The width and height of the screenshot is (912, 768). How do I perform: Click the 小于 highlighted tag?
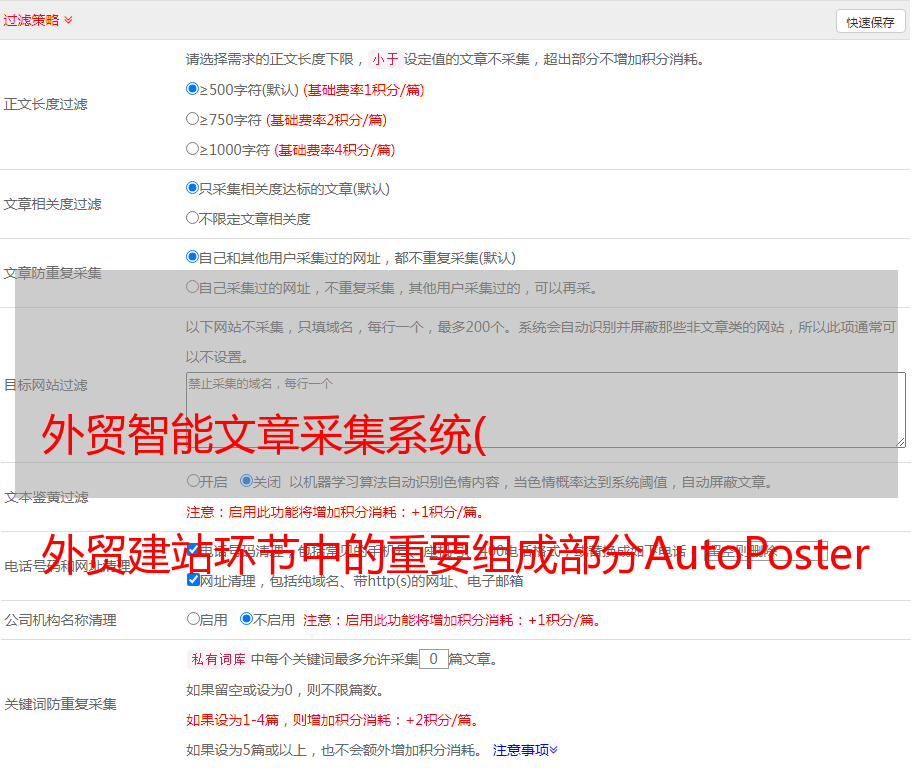tap(385, 59)
